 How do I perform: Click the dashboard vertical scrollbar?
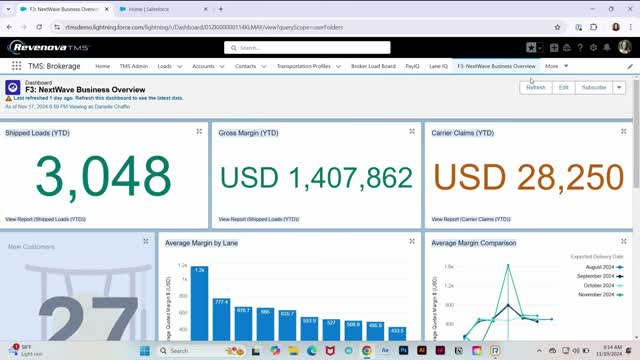[636, 135]
